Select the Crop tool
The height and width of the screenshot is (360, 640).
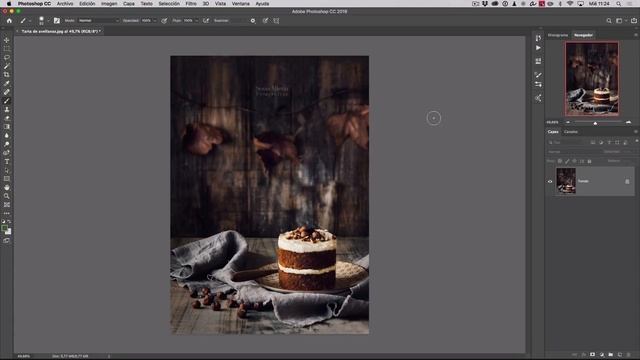click(x=7, y=75)
